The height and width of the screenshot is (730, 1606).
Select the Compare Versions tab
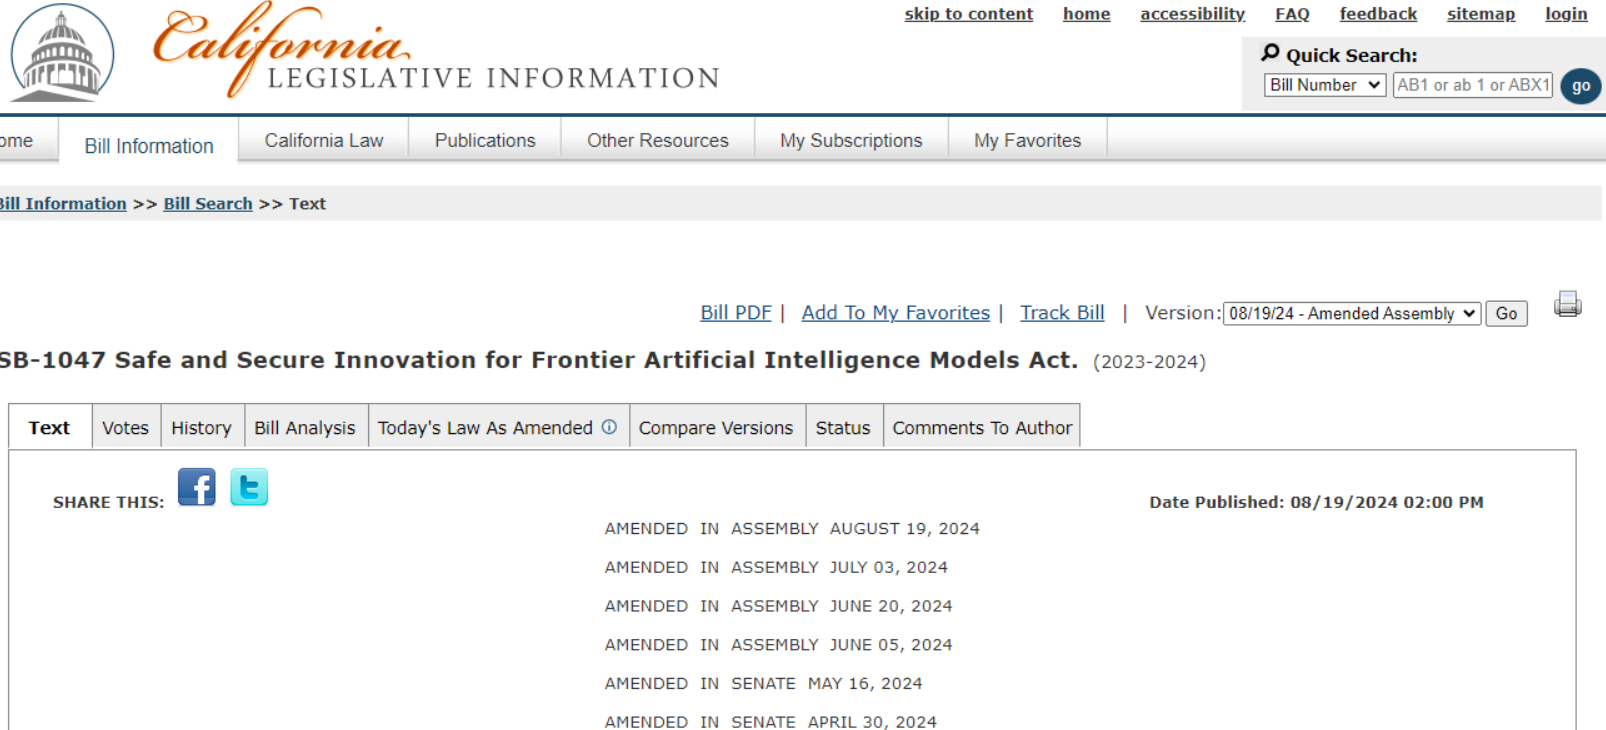716,428
